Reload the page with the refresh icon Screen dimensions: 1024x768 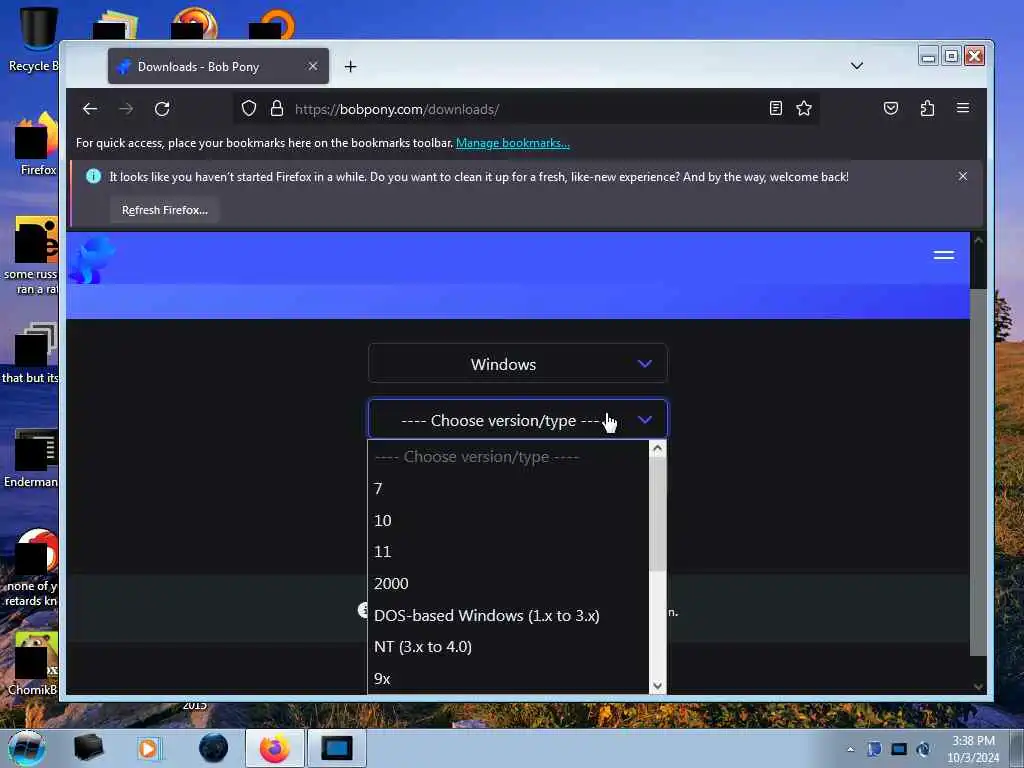(162, 109)
